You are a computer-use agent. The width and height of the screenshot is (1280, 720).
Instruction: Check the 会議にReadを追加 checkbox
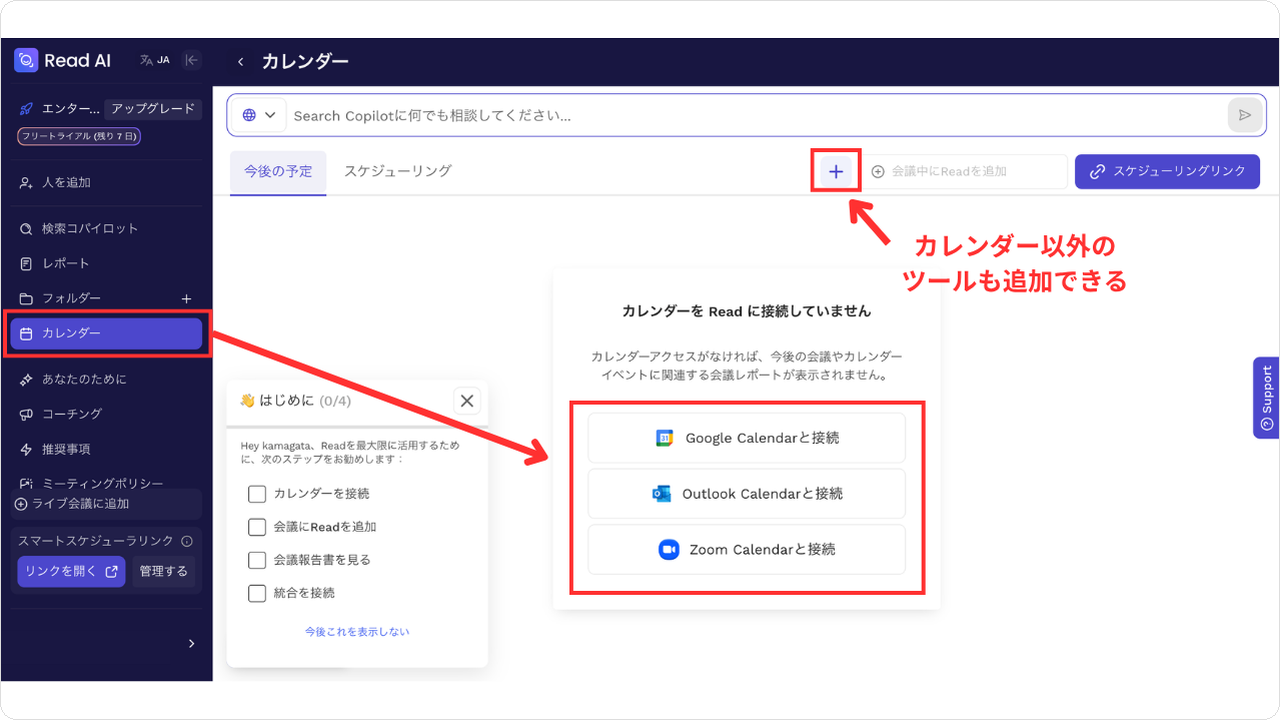point(257,527)
